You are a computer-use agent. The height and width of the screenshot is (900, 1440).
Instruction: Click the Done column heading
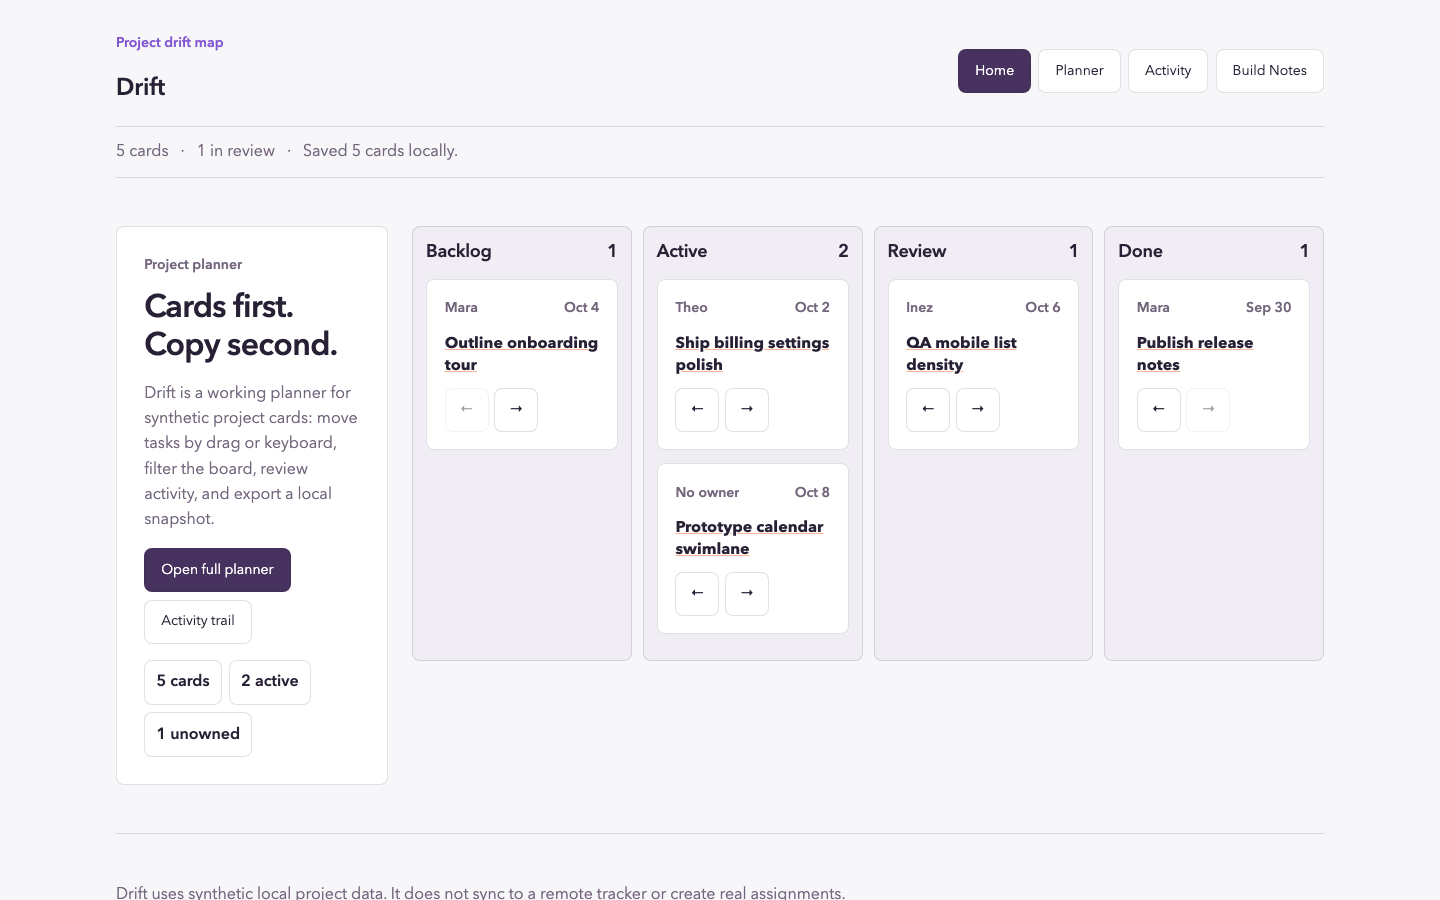pos(1140,251)
